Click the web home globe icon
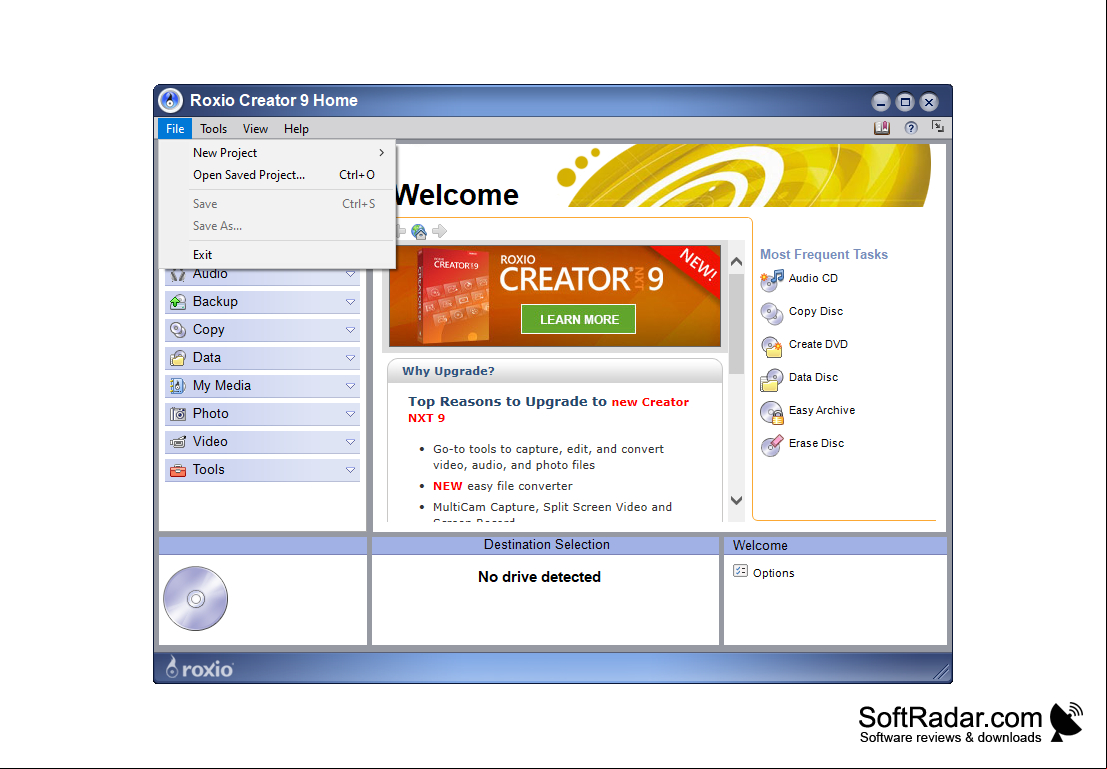The image size is (1107, 769). point(419,231)
